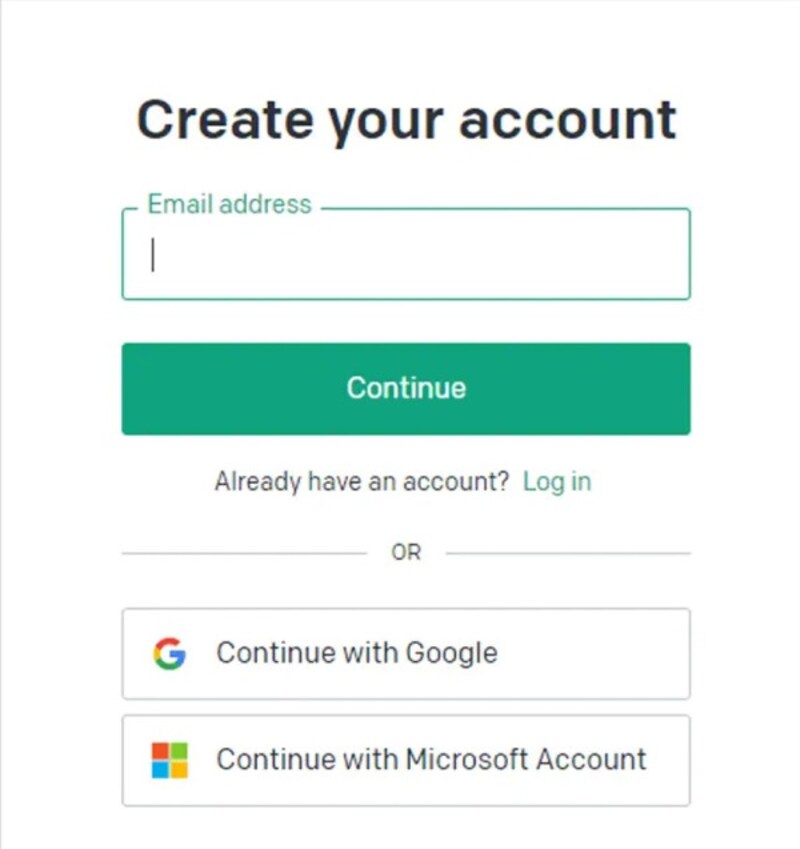Viewport: 800px width, 849px height.
Task: Choose Continue with Microsoft Account
Action: tap(406, 760)
